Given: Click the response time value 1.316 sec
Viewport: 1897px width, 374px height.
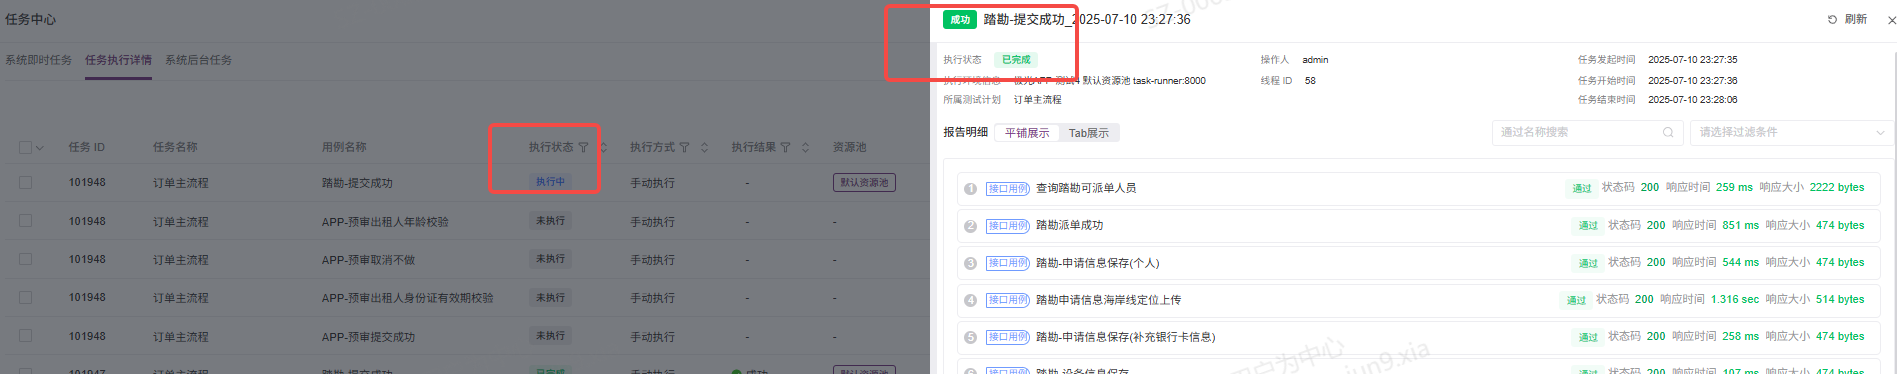Looking at the screenshot, I should tap(1734, 300).
